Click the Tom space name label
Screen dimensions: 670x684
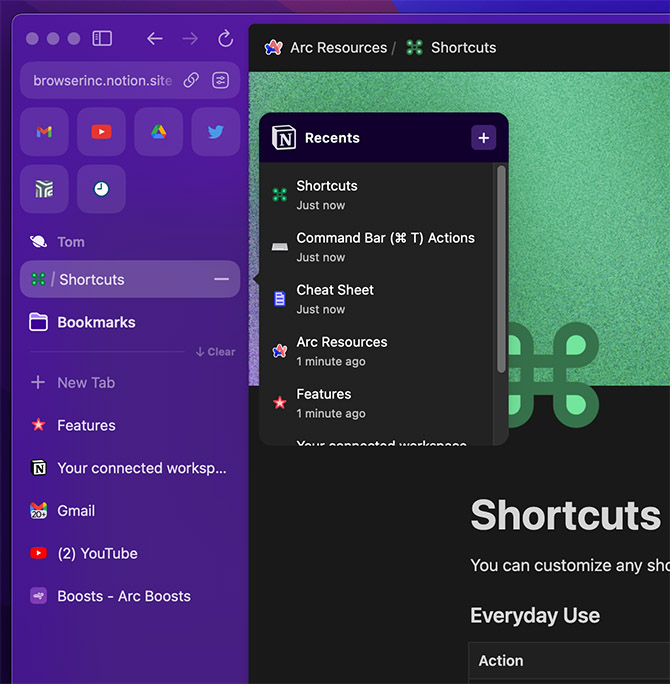(x=71, y=242)
